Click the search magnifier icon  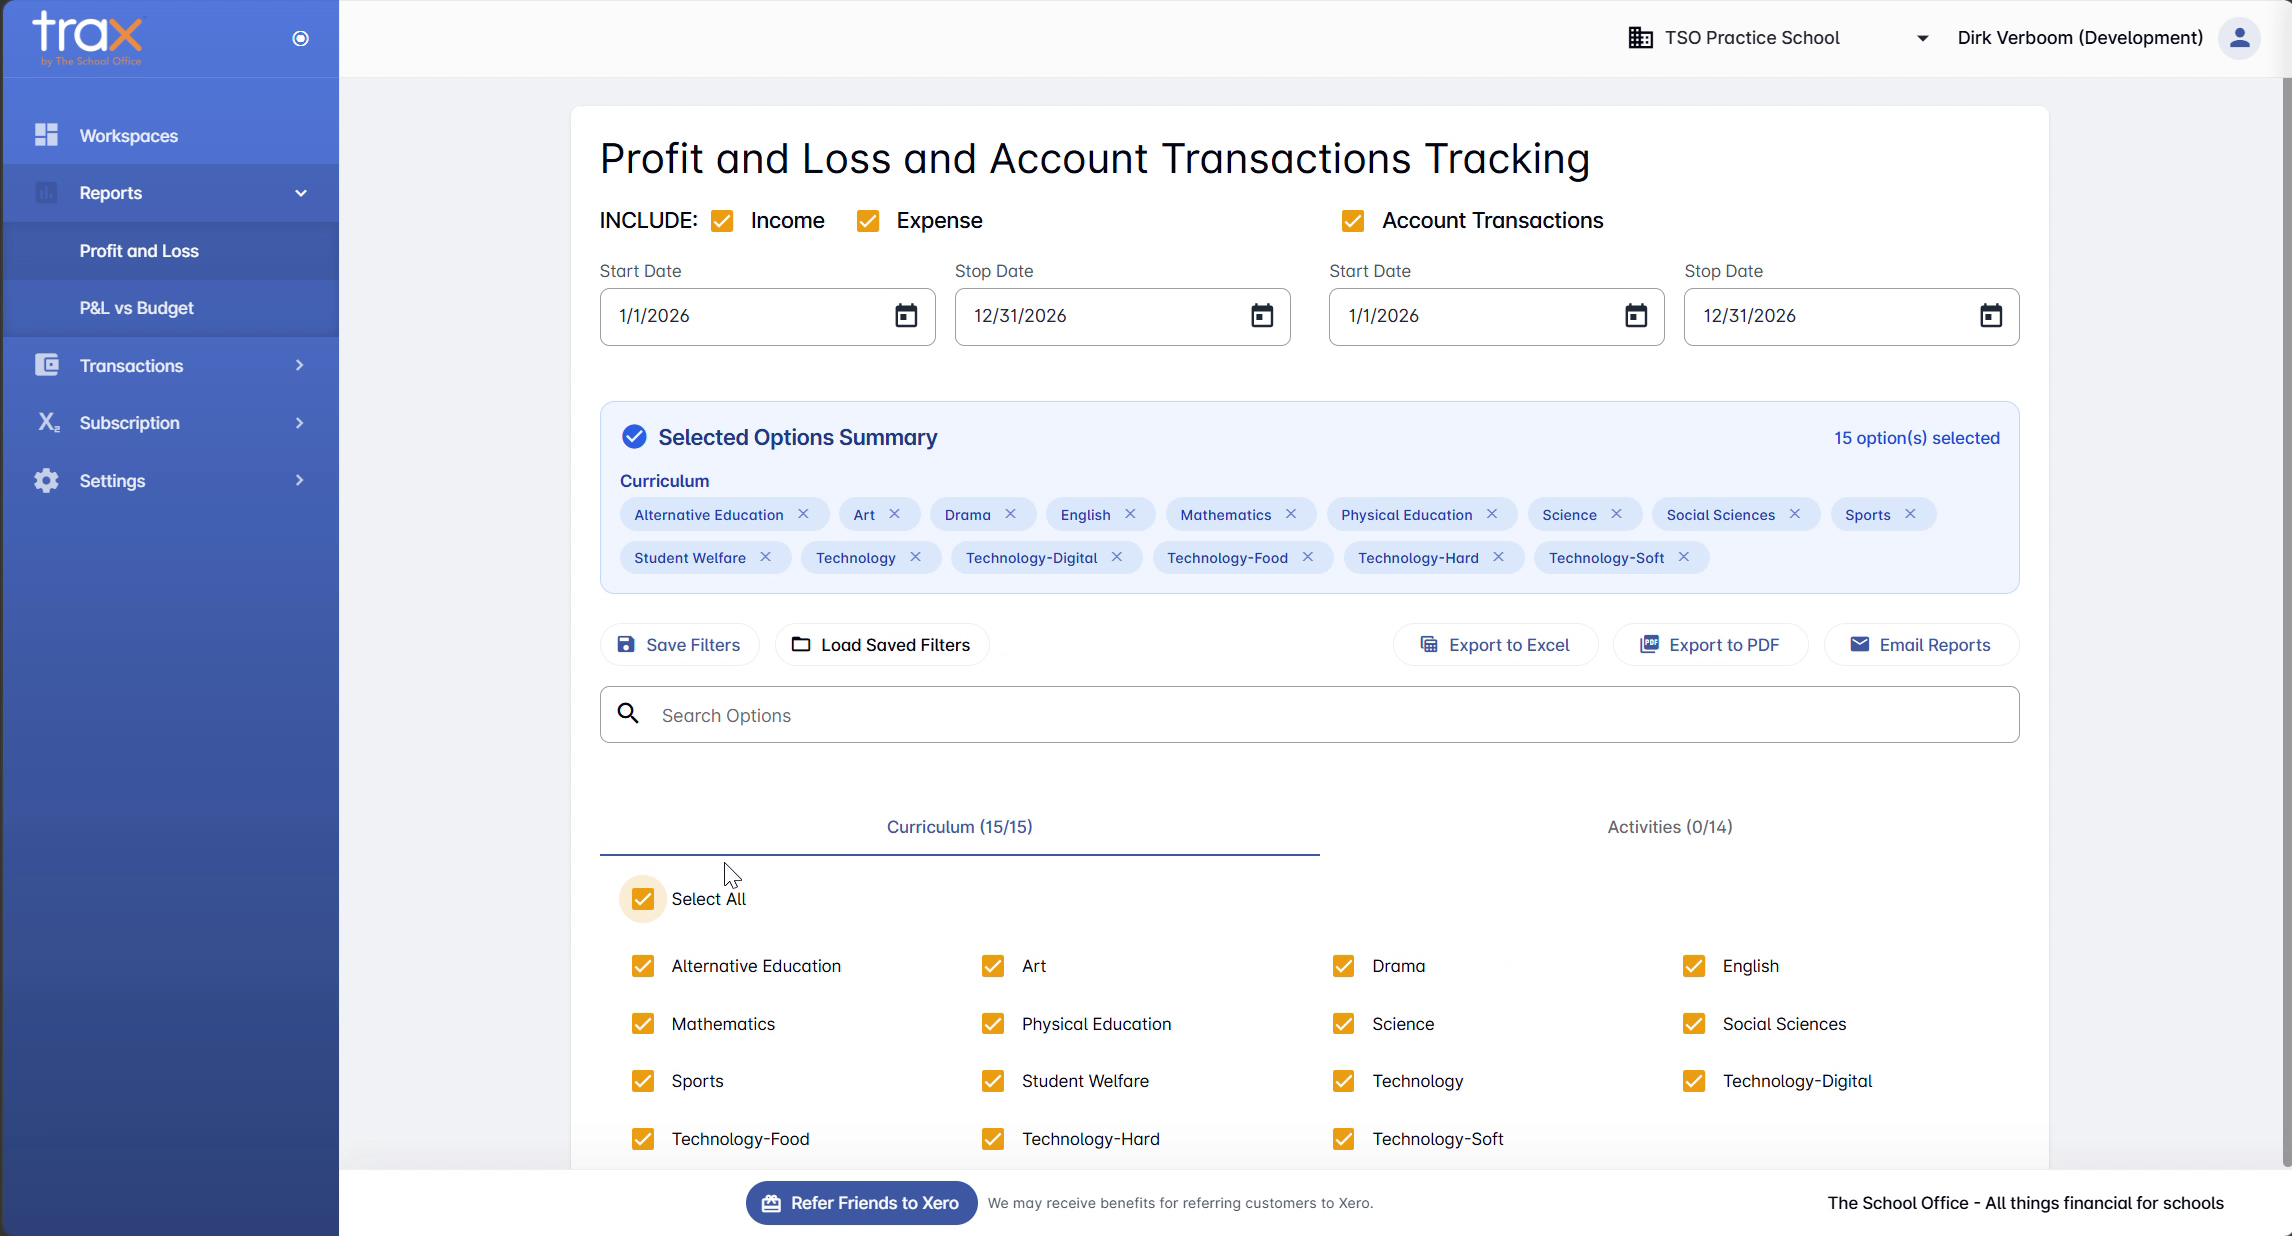click(x=628, y=714)
